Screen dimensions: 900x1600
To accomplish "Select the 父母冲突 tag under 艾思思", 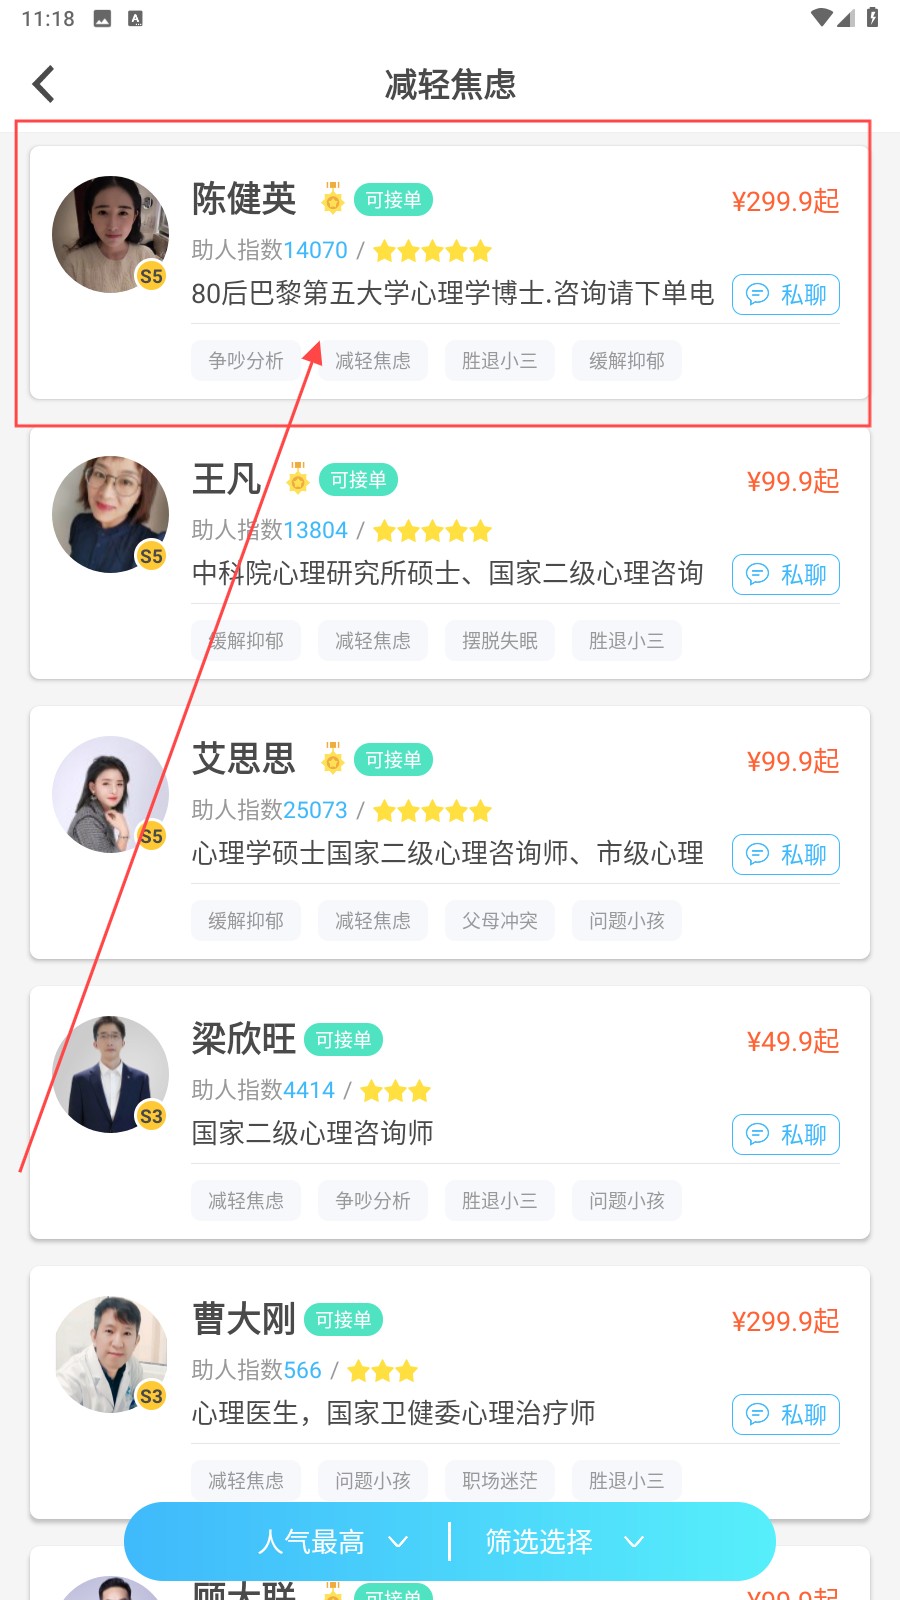I will point(500,920).
